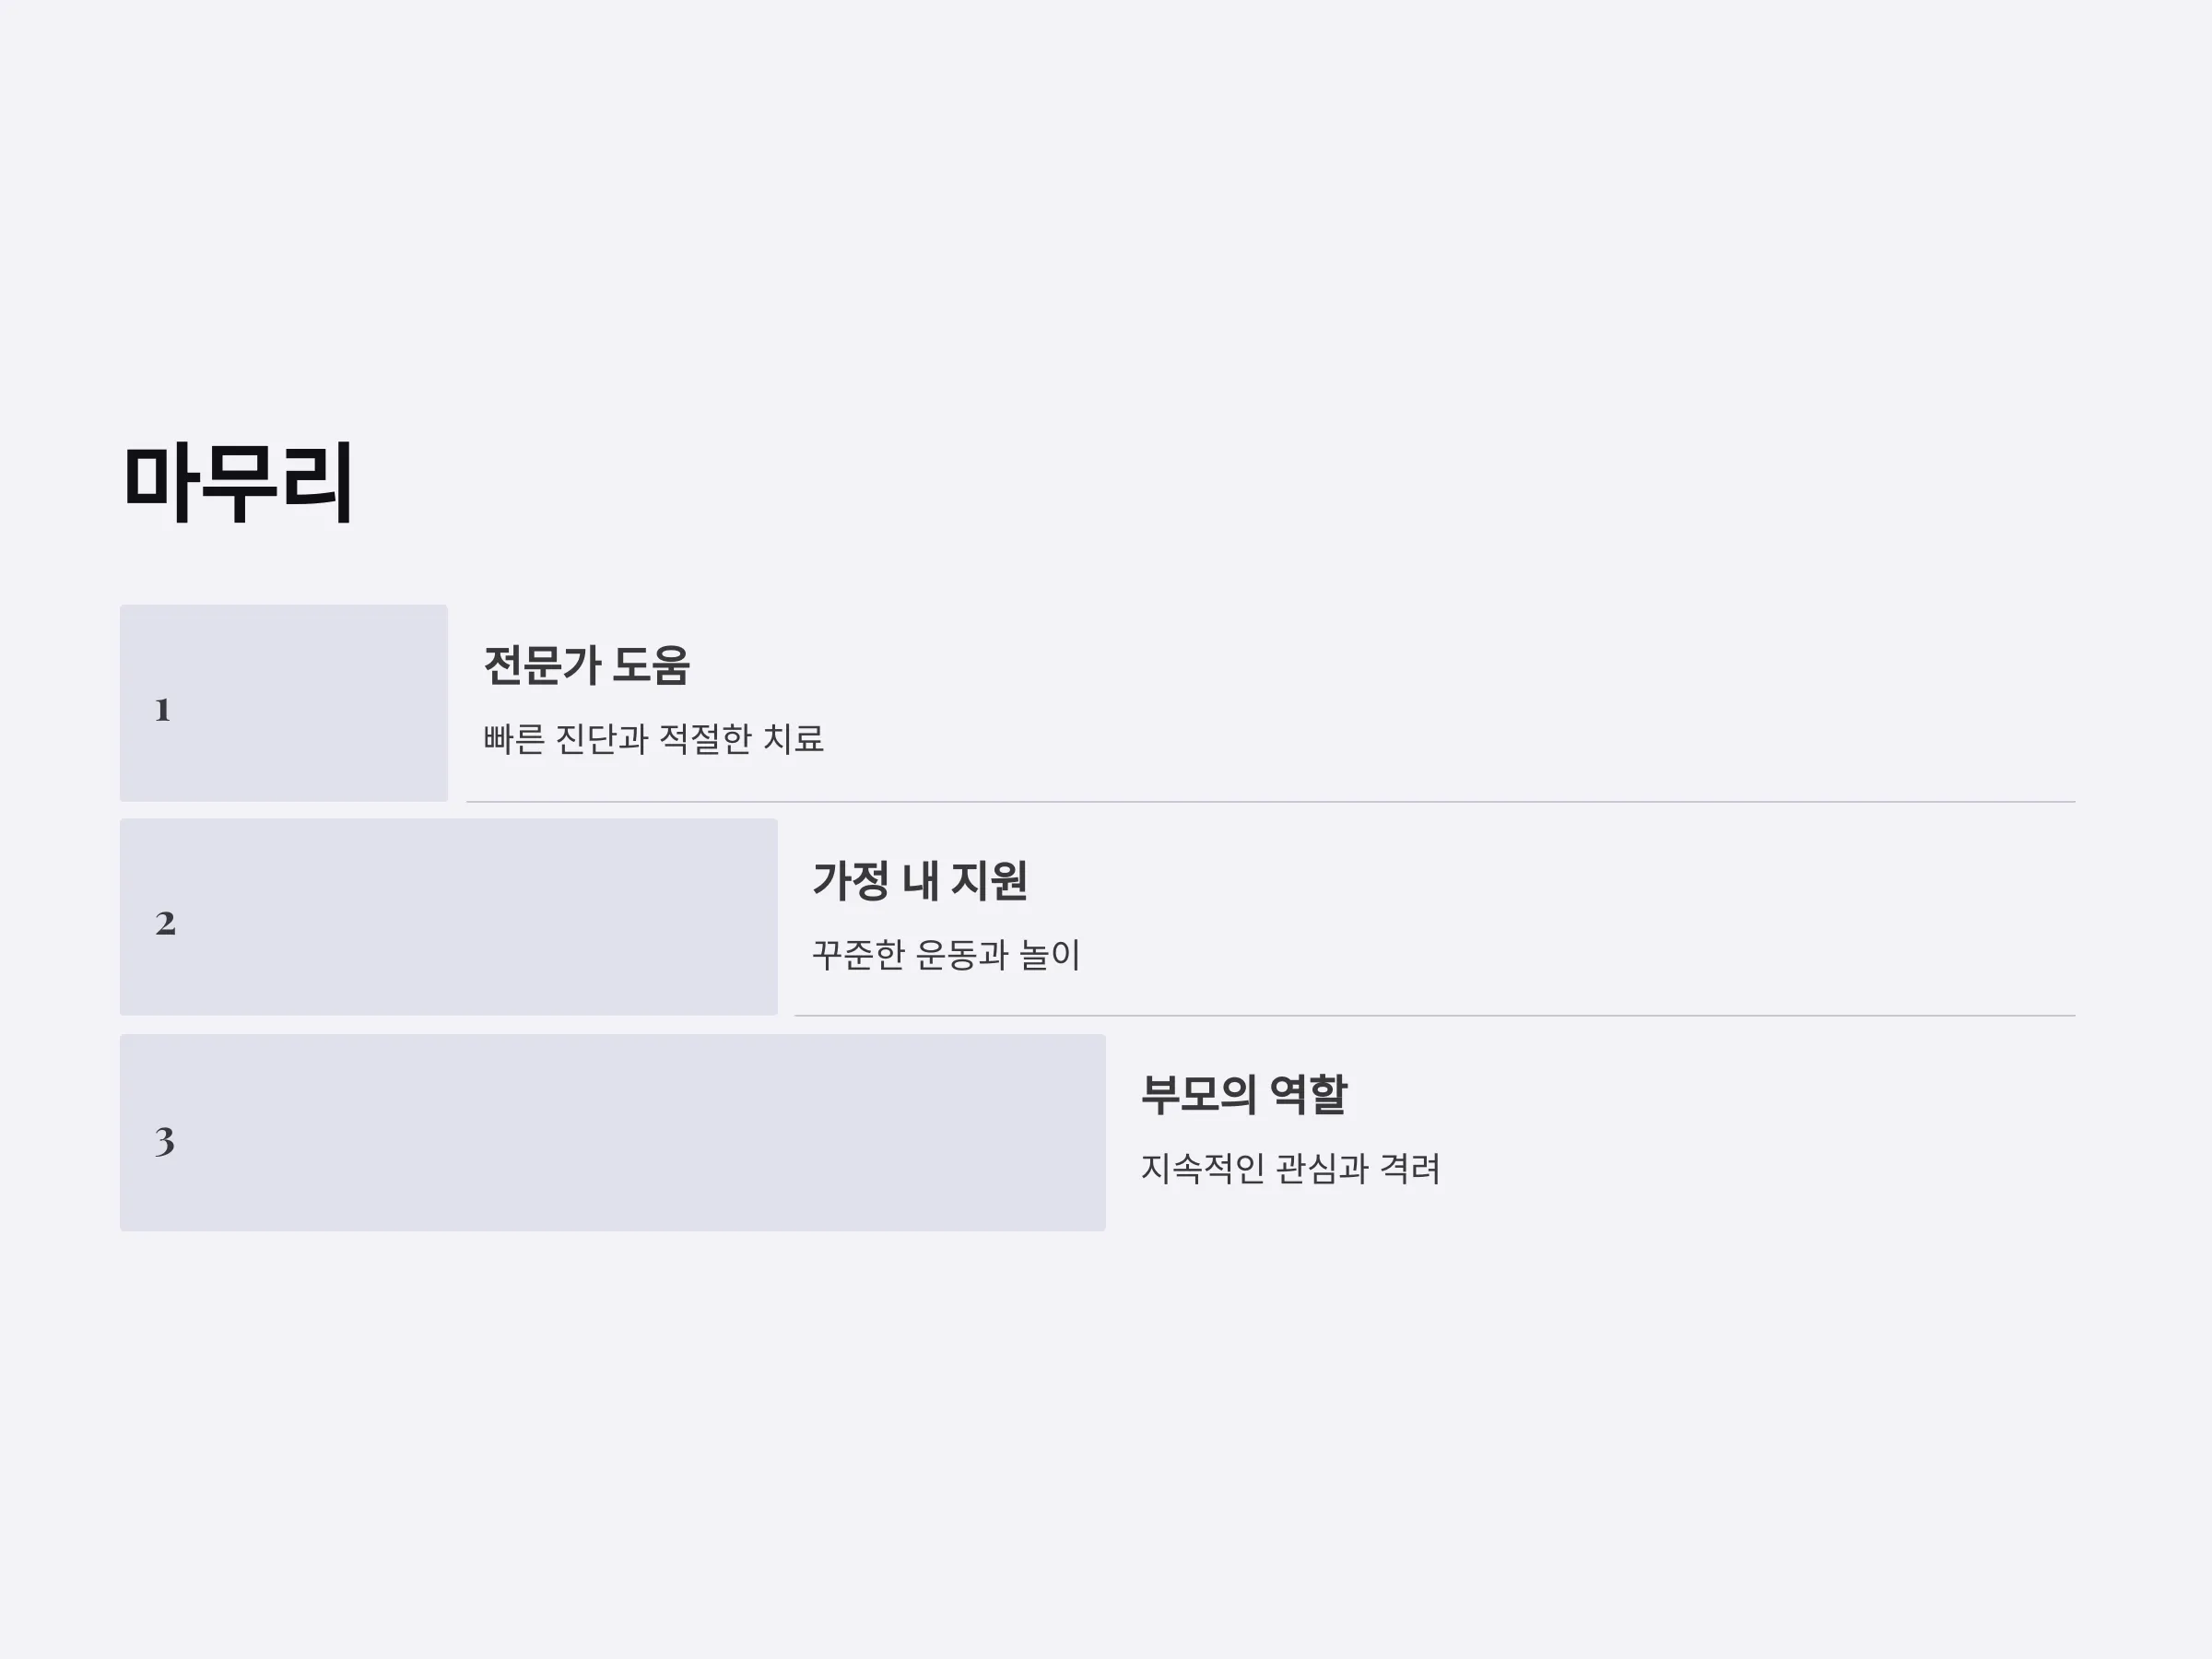Click the heading 가정 내 지원
The height and width of the screenshot is (1659, 2212).
point(920,880)
